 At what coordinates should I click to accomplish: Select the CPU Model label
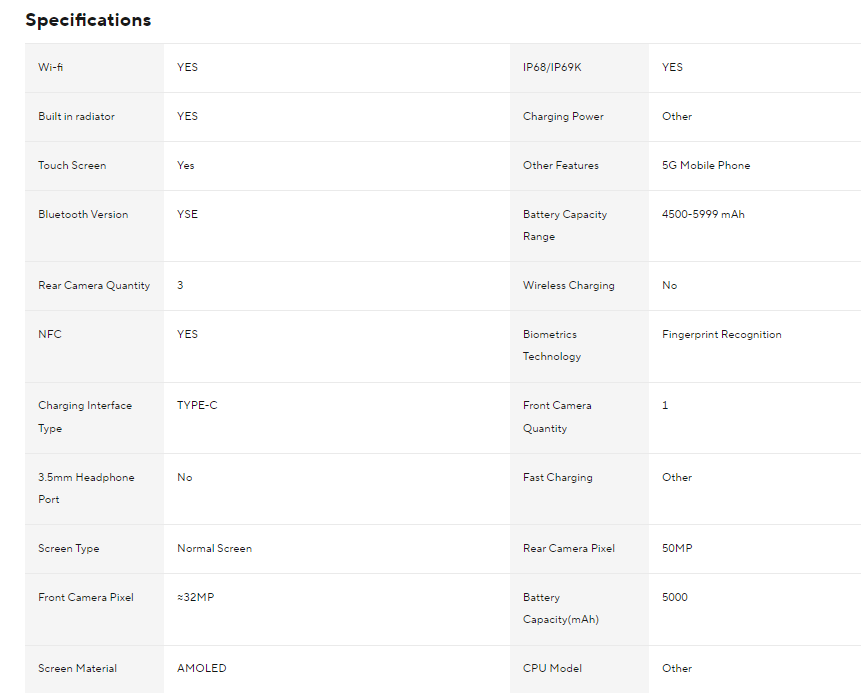[552, 668]
